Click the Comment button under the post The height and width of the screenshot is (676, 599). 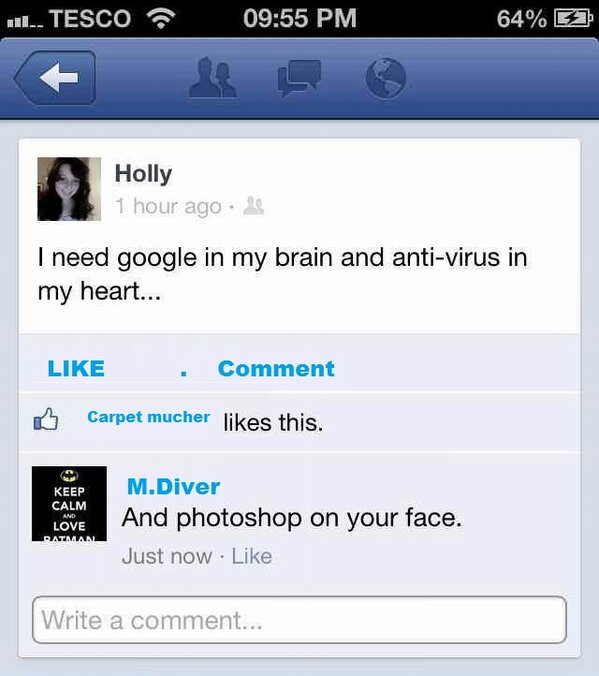point(276,369)
